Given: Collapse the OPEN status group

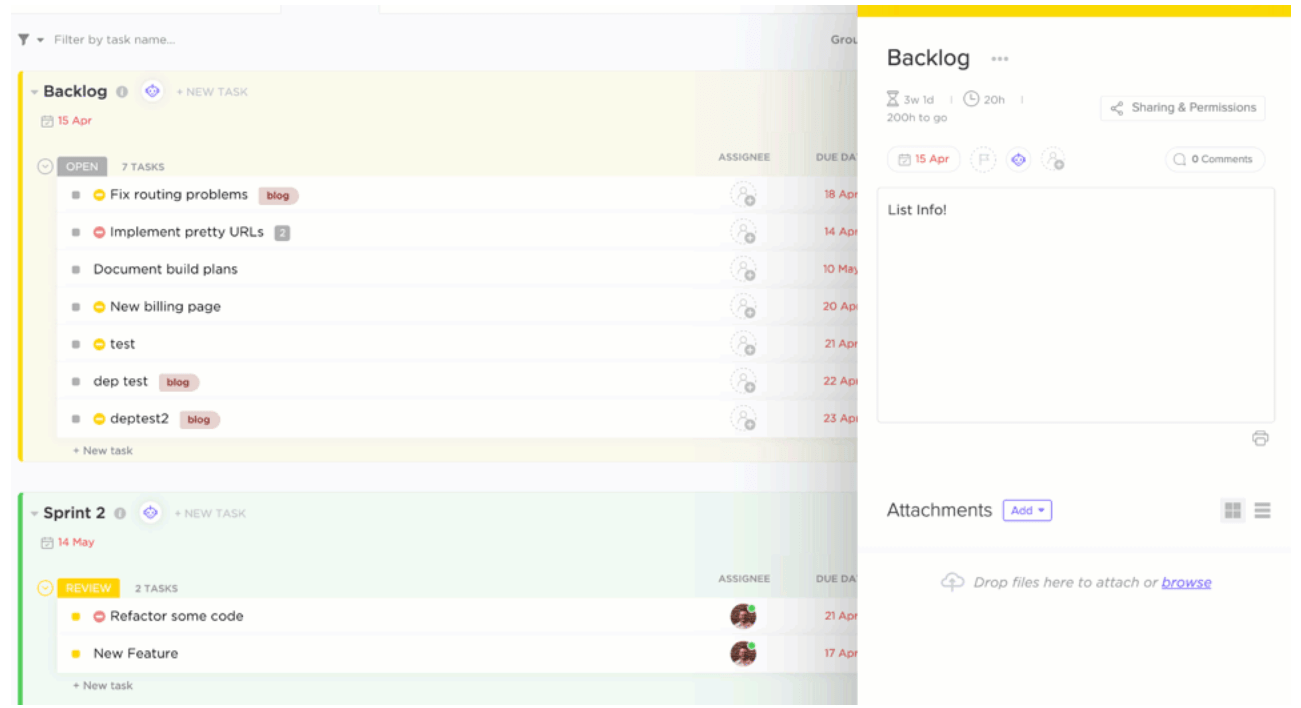Looking at the screenshot, I should 45,167.
